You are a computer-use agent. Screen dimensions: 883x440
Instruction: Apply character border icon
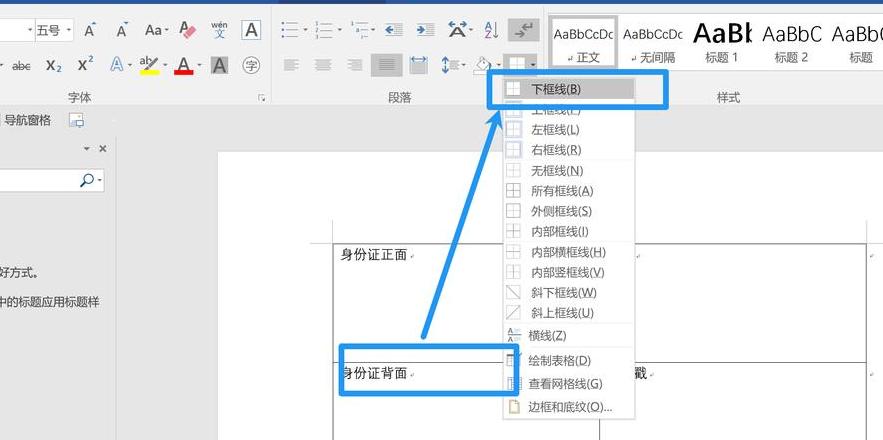click(x=251, y=30)
